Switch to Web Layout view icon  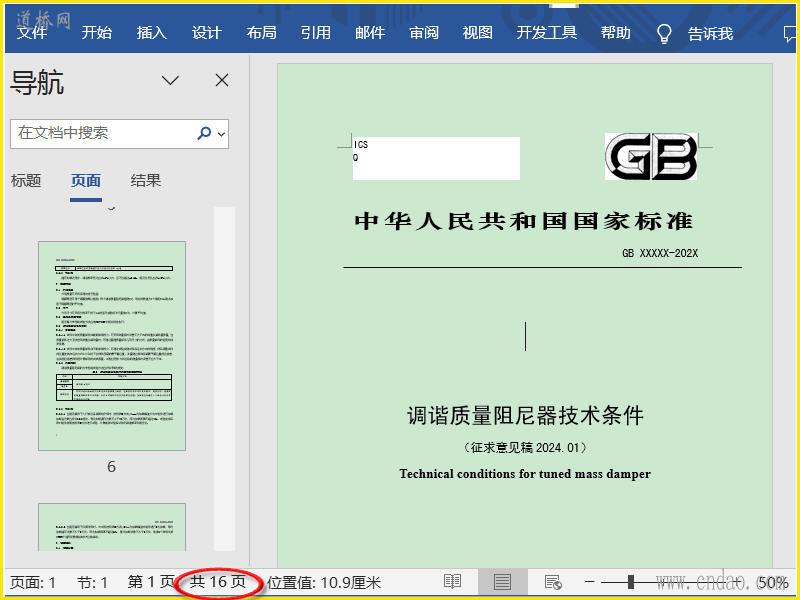point(553,582)
